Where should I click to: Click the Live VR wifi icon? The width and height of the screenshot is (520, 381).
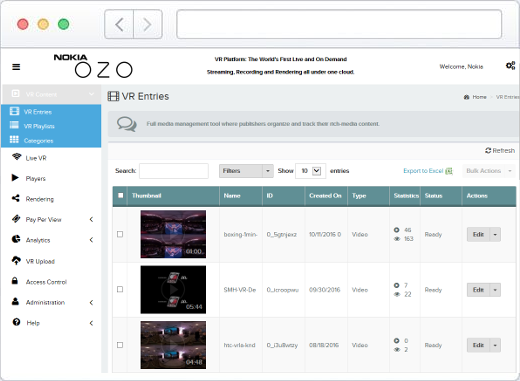pyautogui.click(x=16, y=157)
